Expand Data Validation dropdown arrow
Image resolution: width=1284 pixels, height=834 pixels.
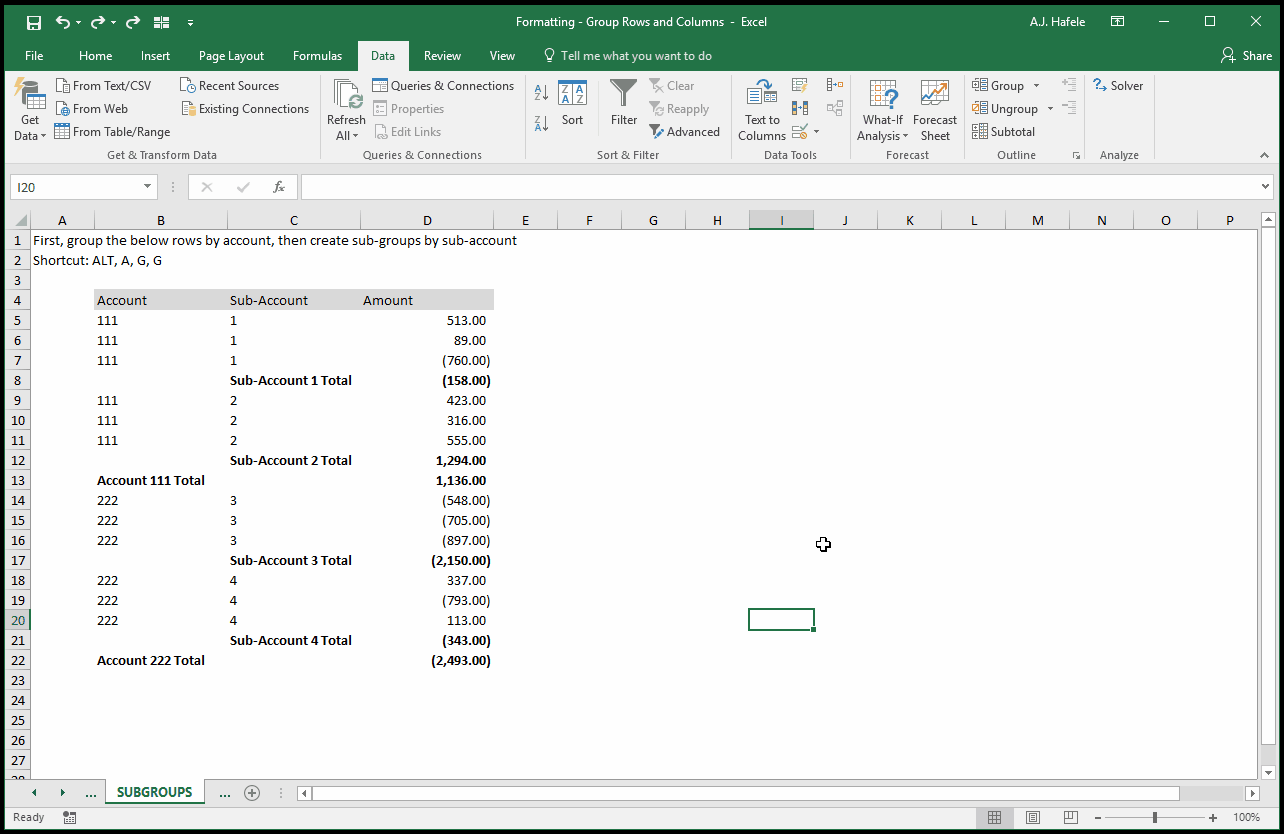(816, 132)
